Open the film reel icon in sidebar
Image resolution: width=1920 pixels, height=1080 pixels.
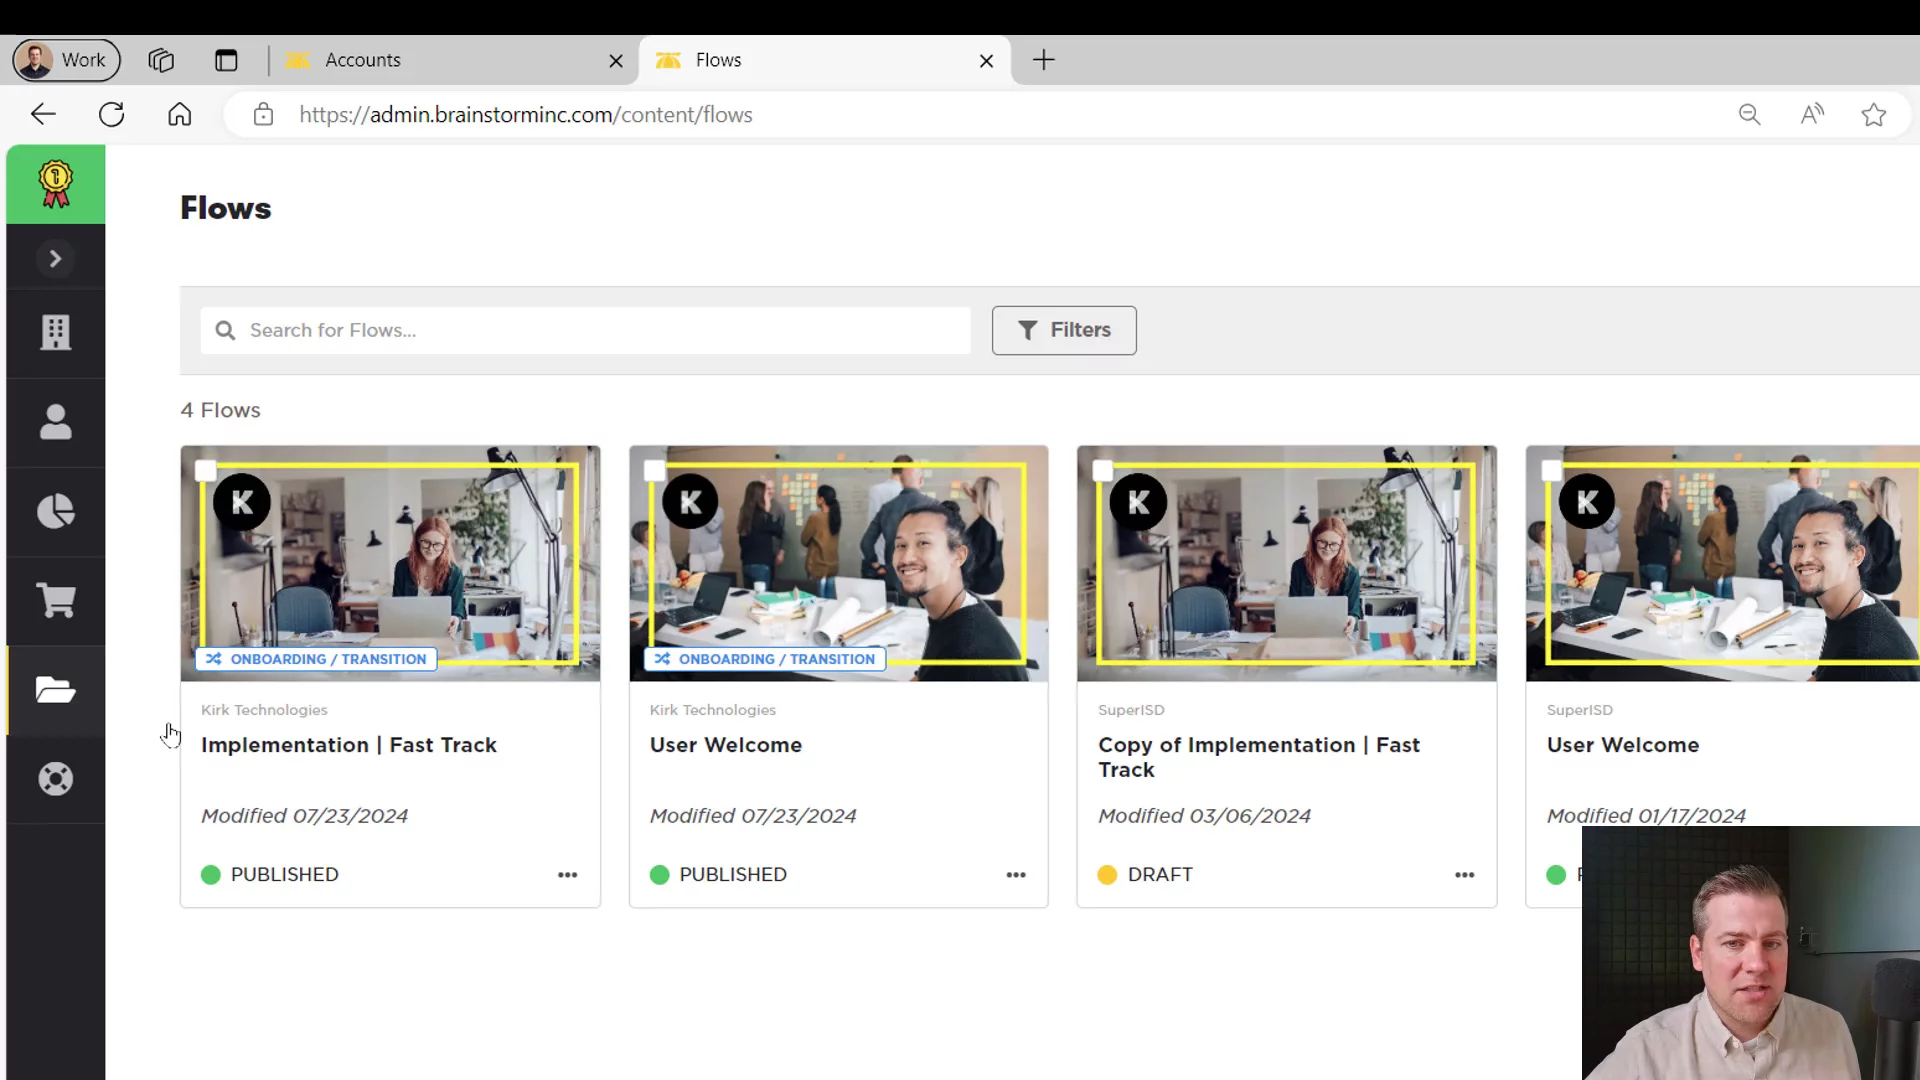56,779
